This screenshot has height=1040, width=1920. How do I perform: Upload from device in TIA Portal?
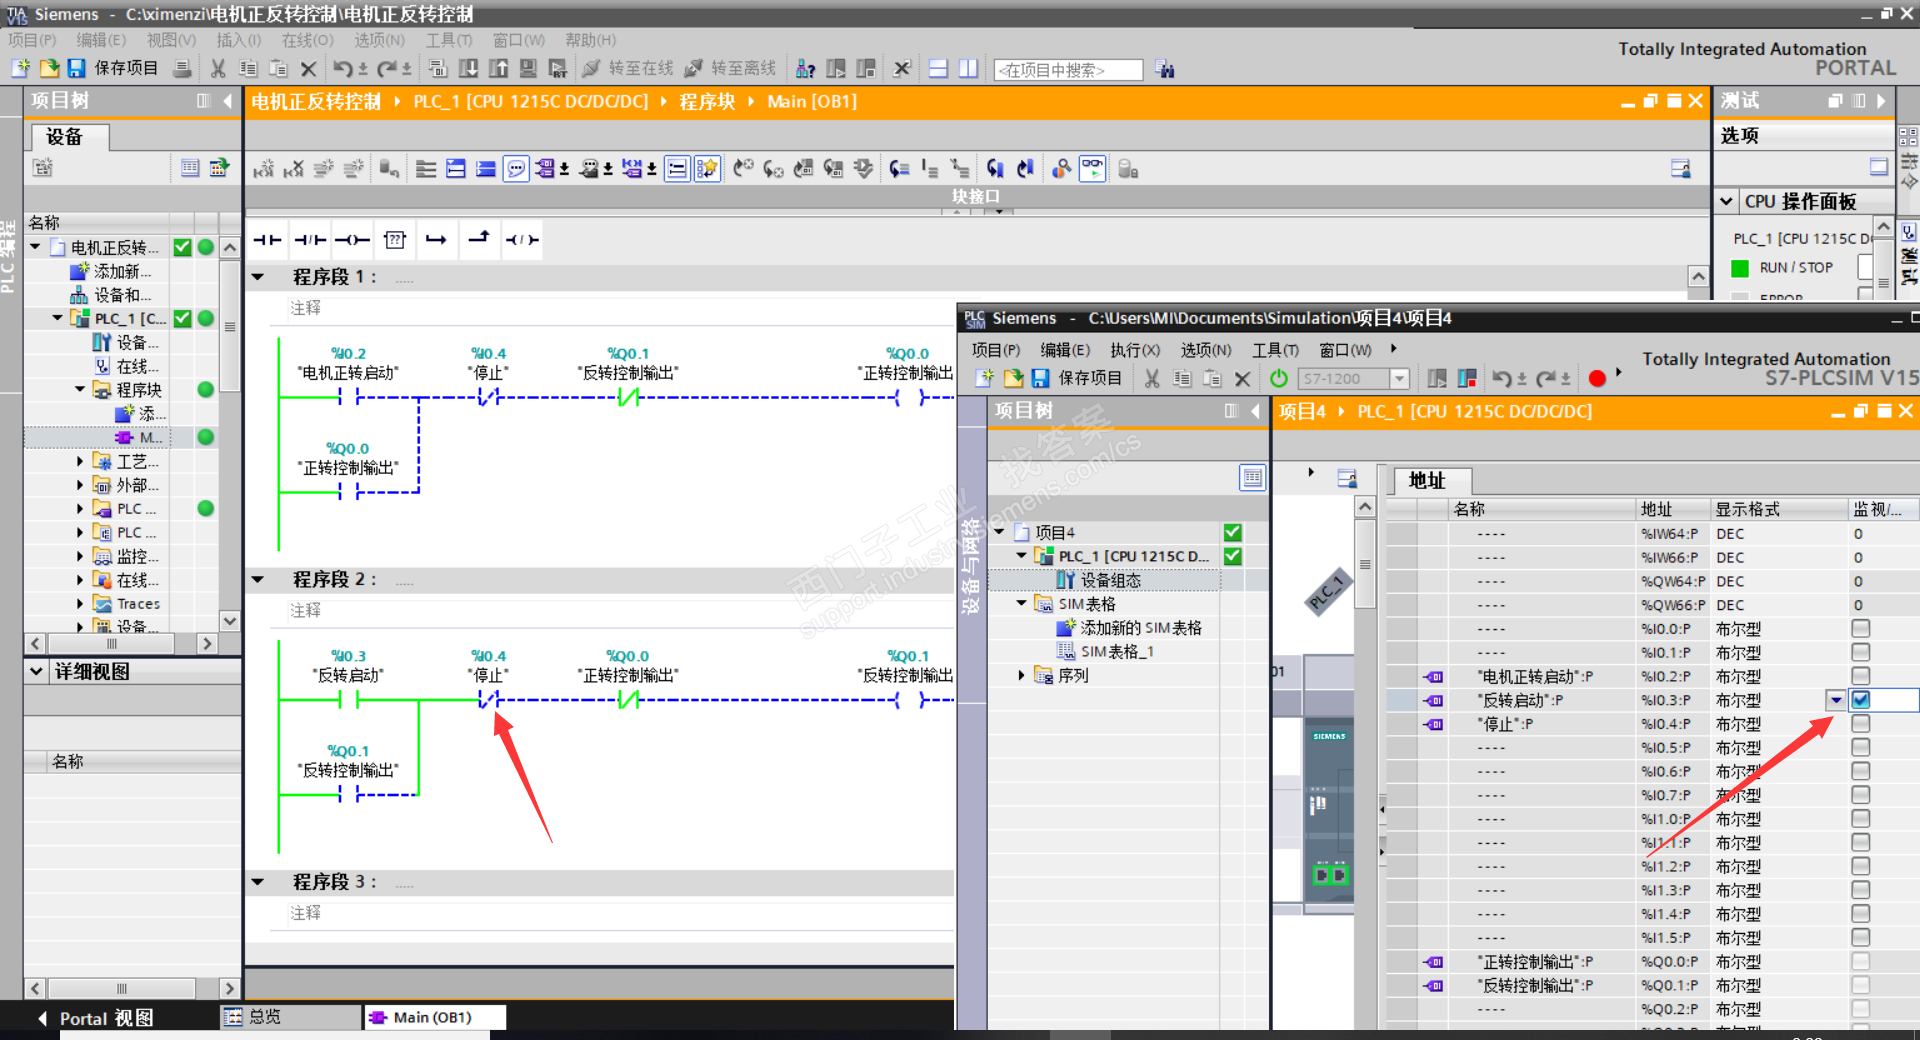(498, 68)
